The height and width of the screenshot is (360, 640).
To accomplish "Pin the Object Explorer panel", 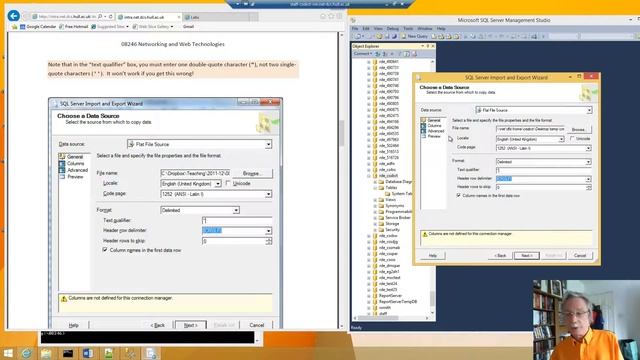I will 427,47.
